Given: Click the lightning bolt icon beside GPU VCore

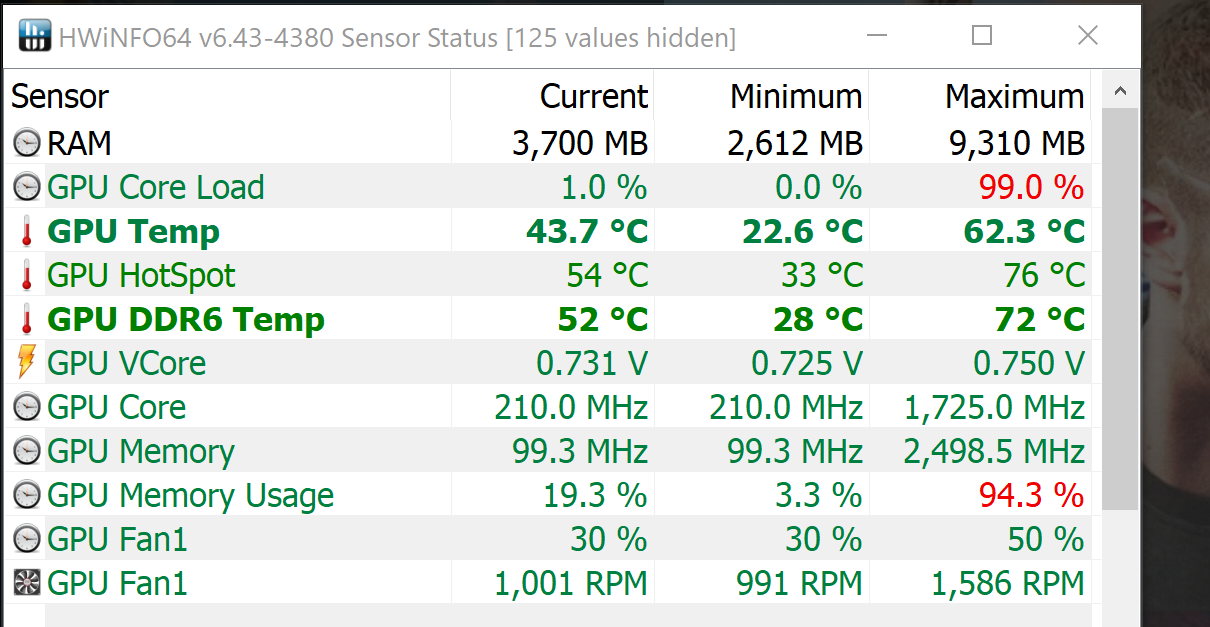Looking at the screenshot, I should pos(27,363).
